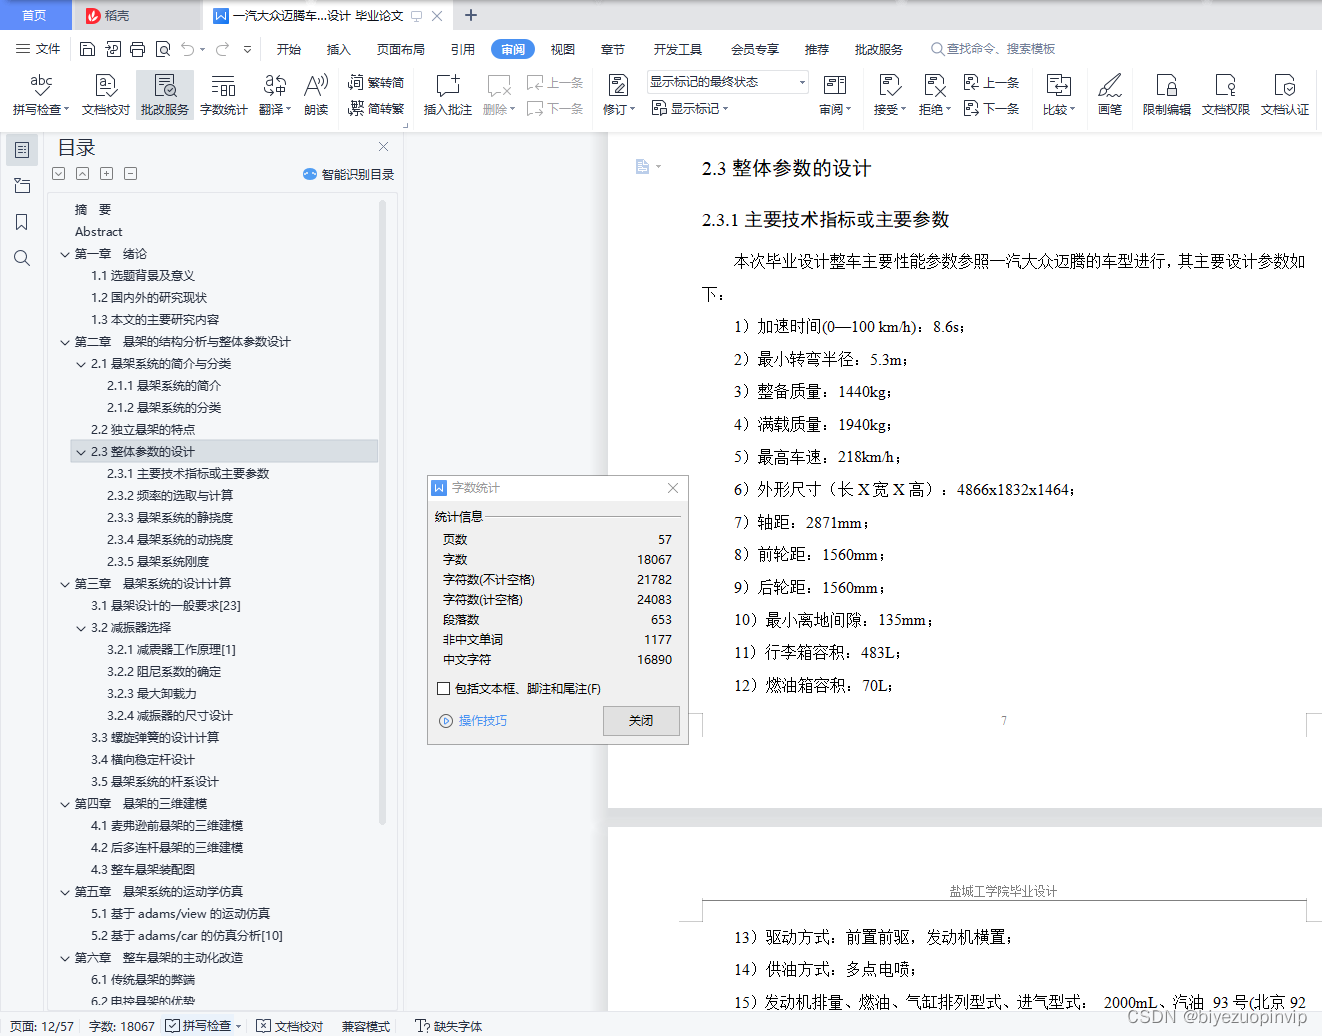
Task: Switch to the 视图 tab
Action: (563, 49)
